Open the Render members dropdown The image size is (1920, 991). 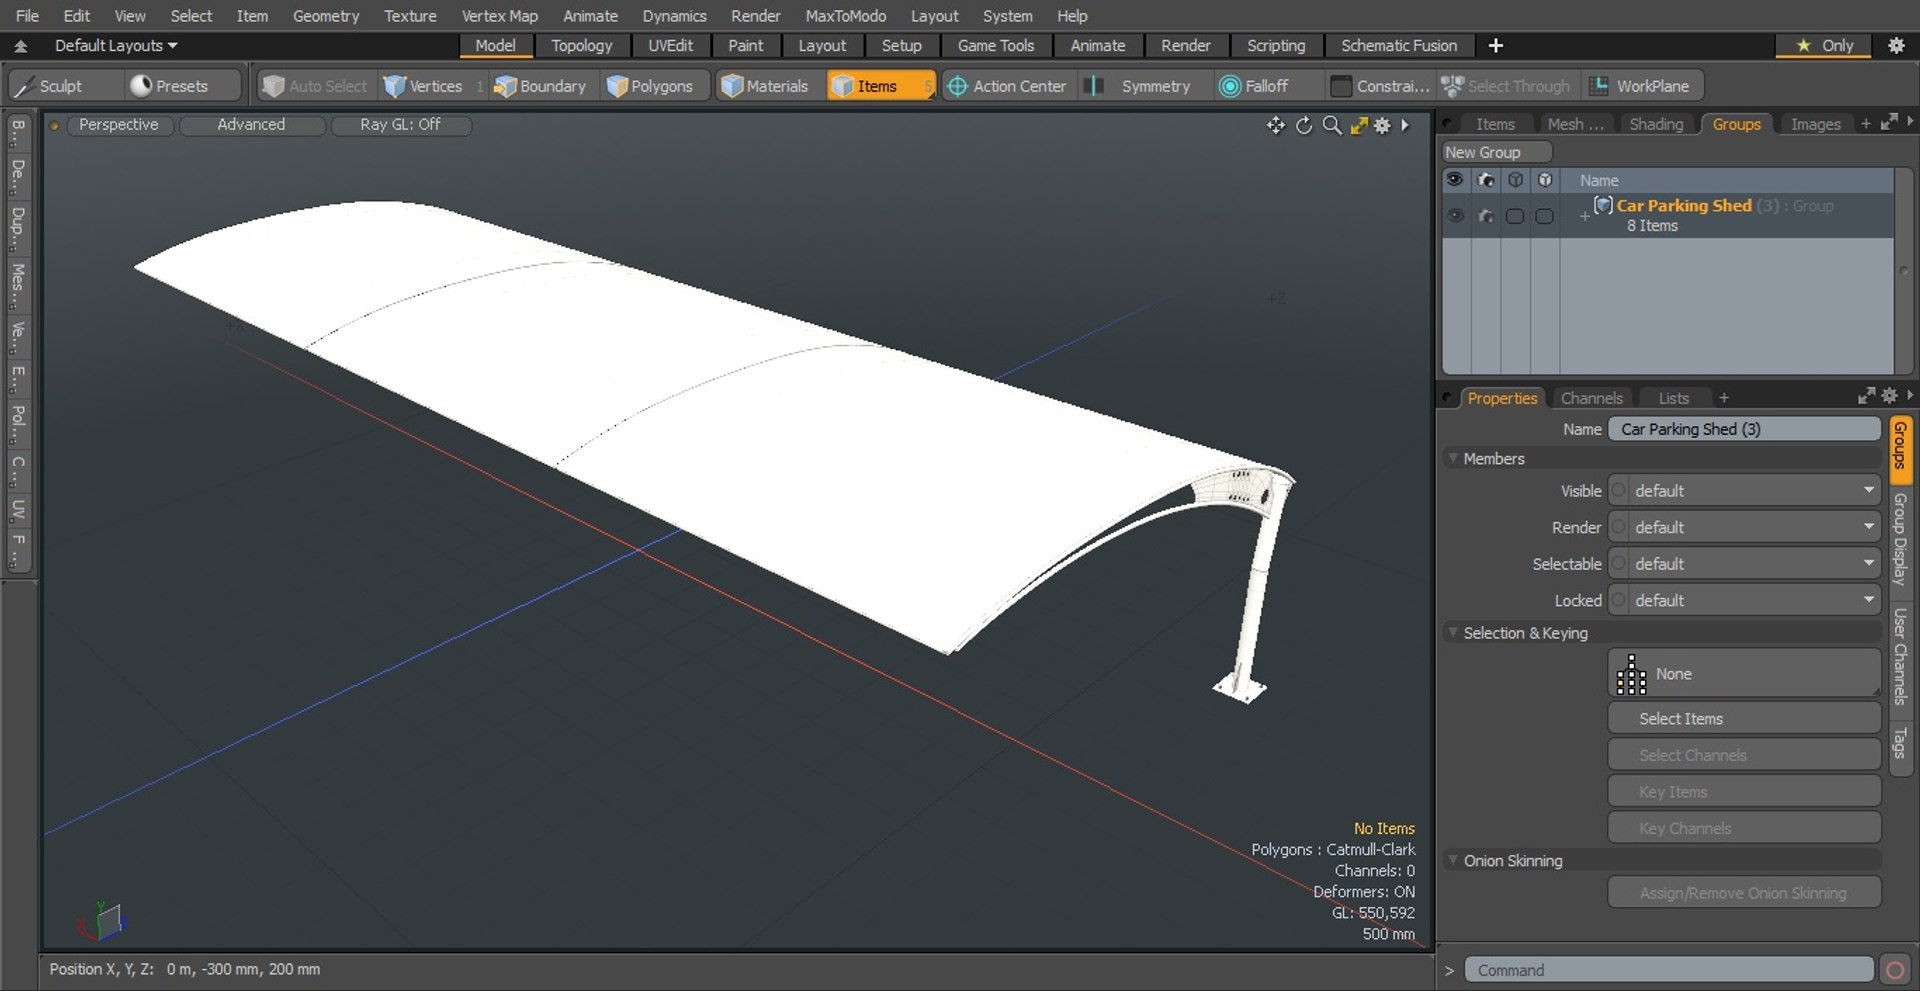(x=1744, y=527)
